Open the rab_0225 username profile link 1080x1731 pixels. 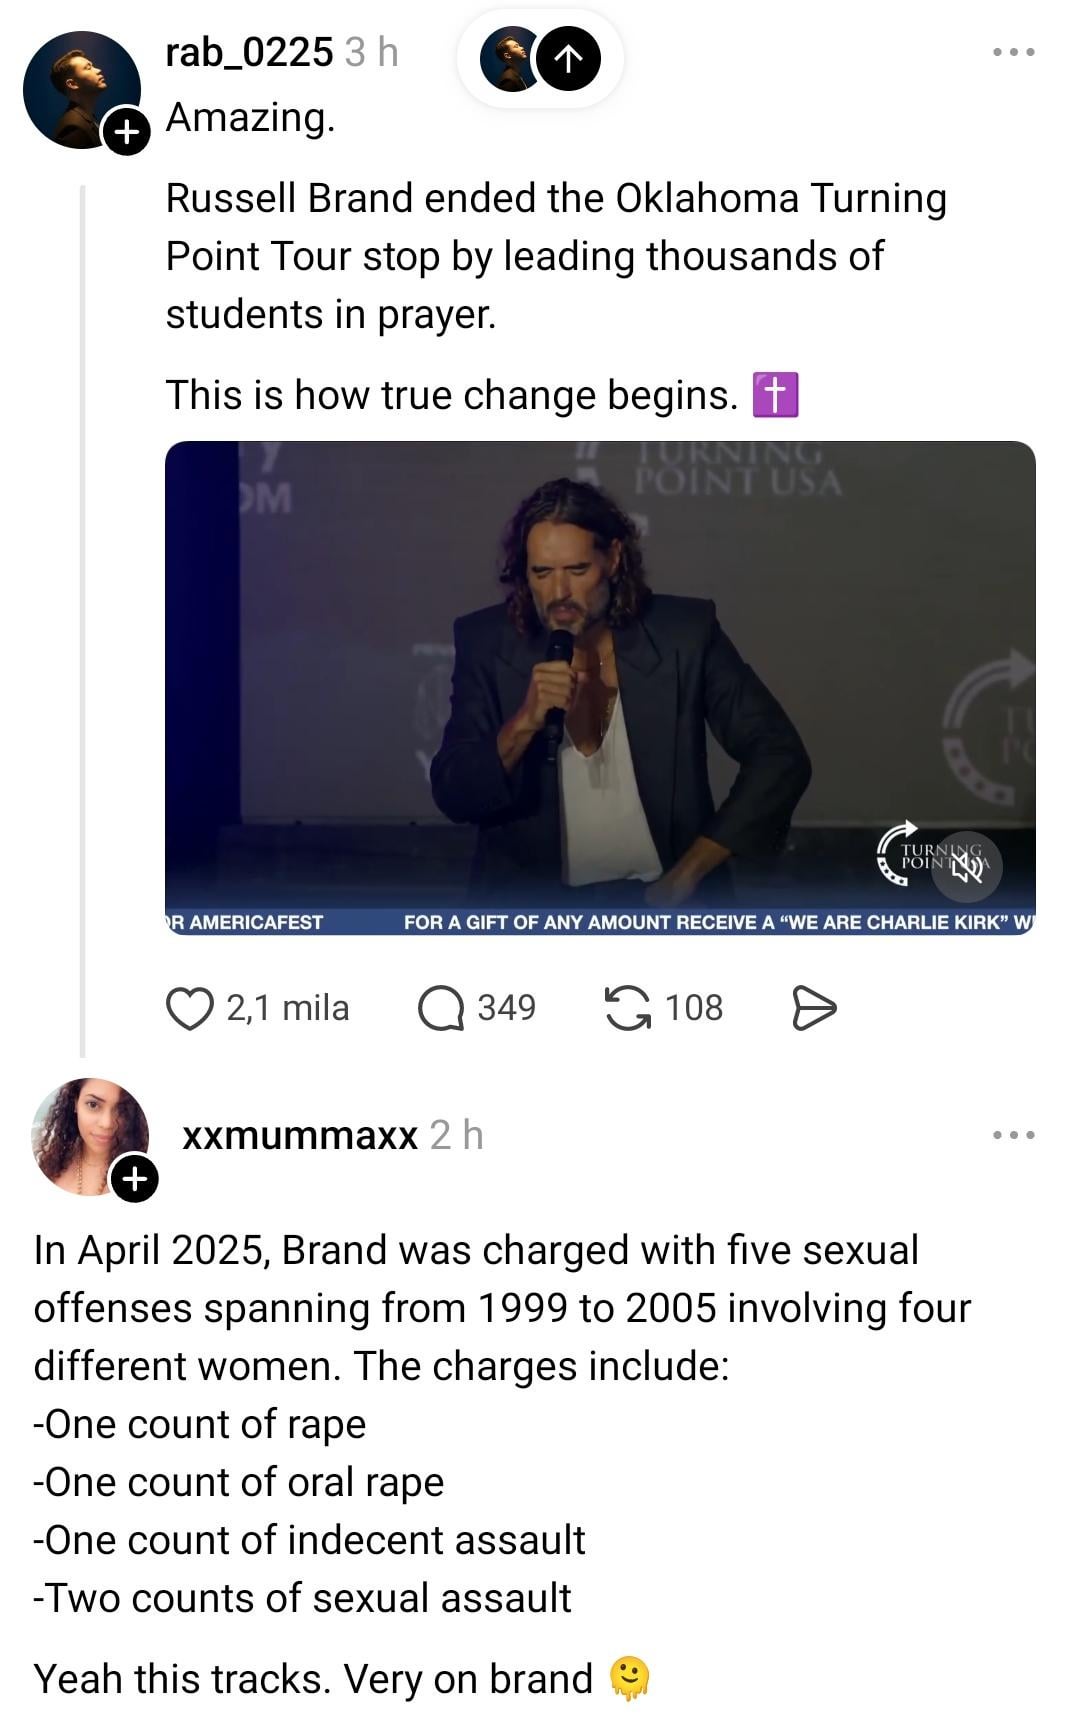click(249, 52)
